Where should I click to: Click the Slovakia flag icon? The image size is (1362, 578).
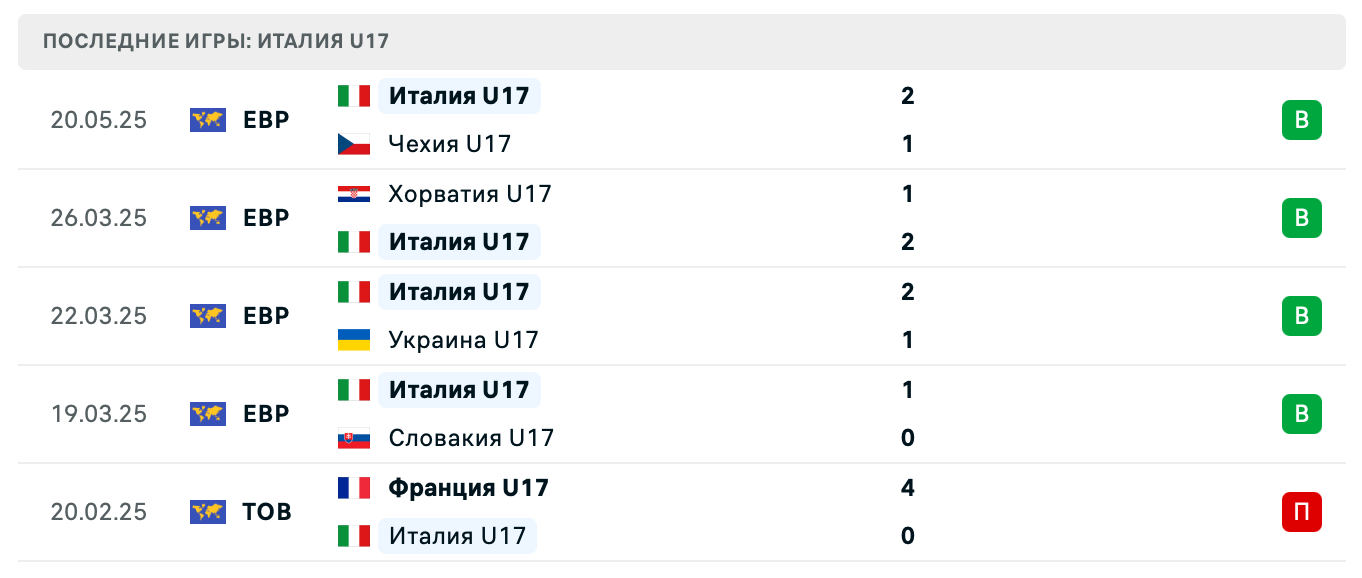coord(354,438)
